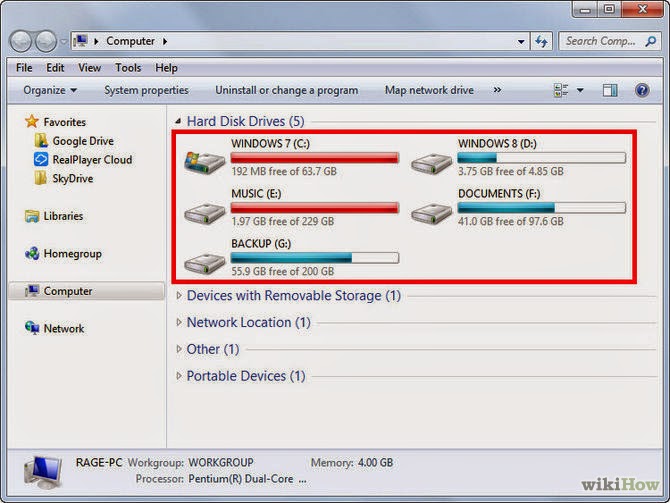Click the Network icon in sidebar
The image size is (670, 503).
tap(32, 328)
